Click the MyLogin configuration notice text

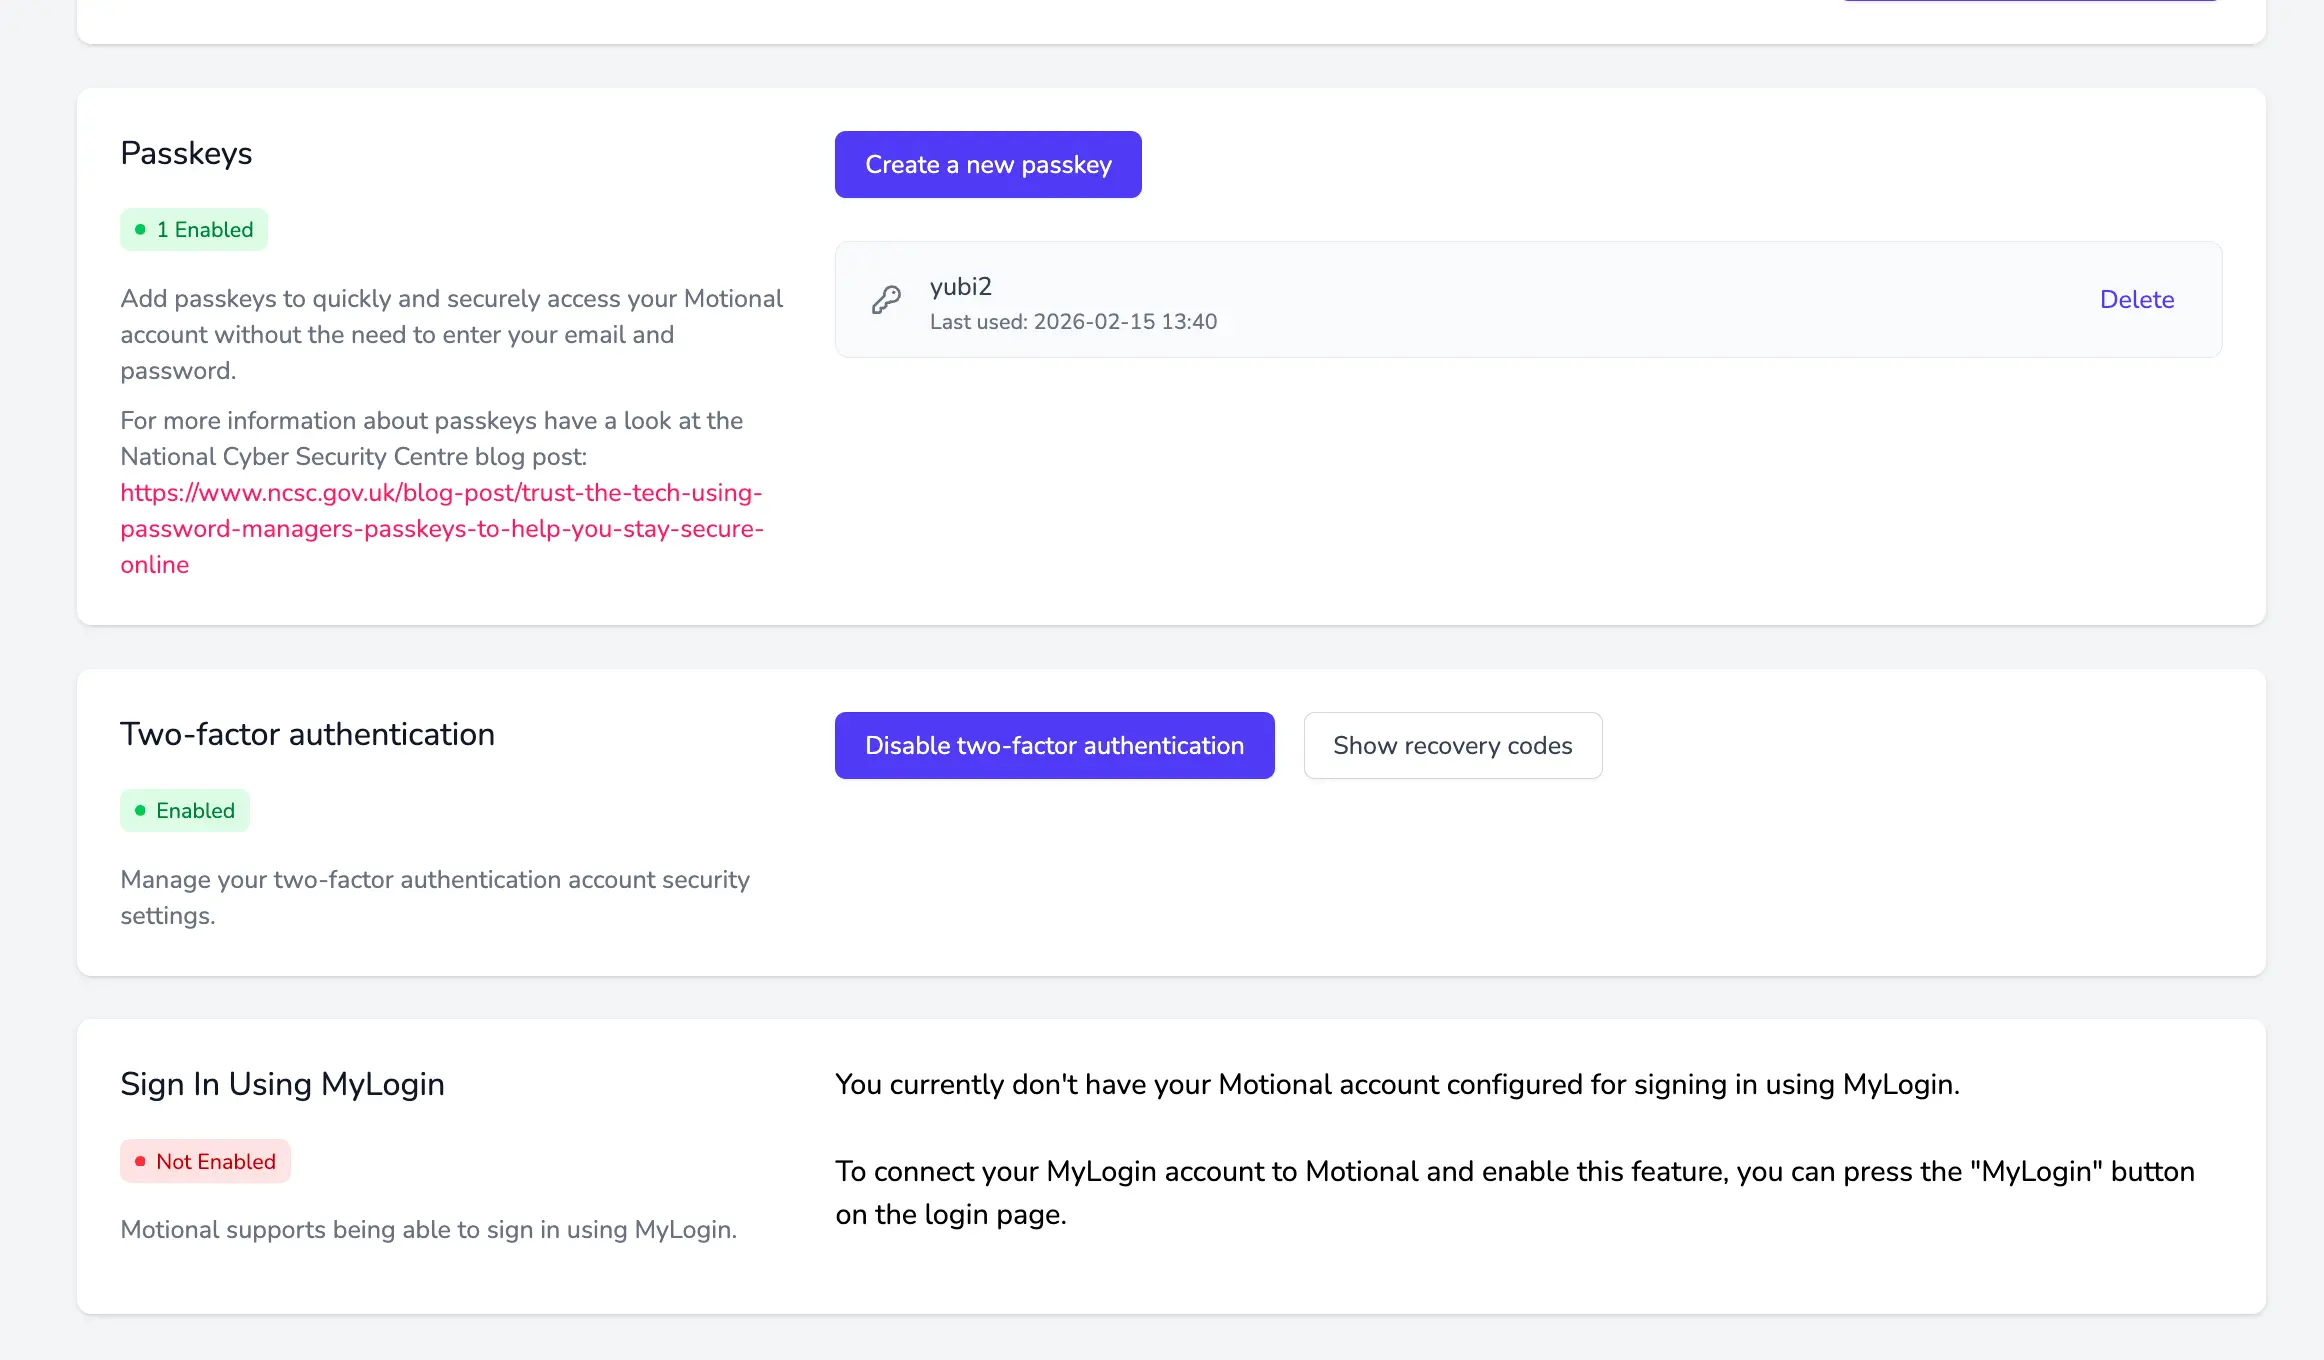coord(1397,1084)
